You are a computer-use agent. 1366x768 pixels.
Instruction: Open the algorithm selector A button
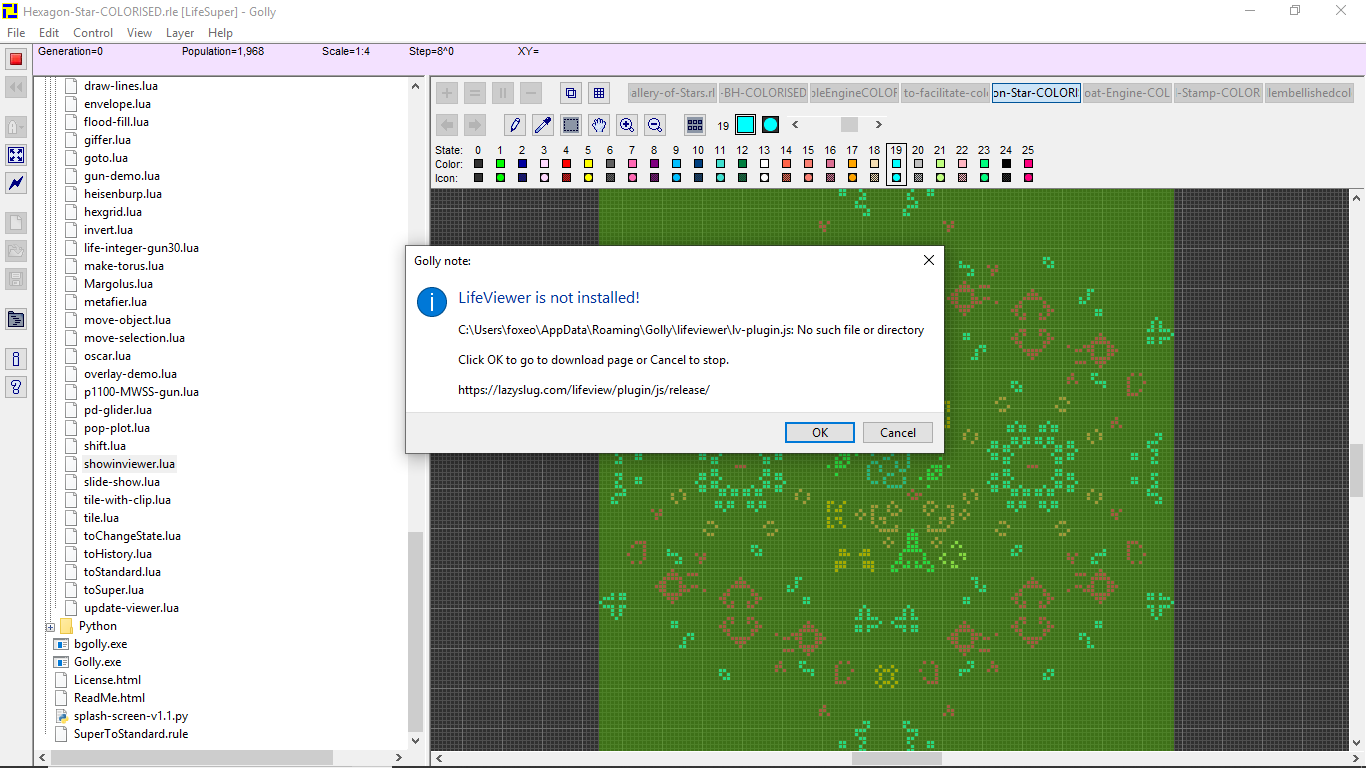click(16, 127)
